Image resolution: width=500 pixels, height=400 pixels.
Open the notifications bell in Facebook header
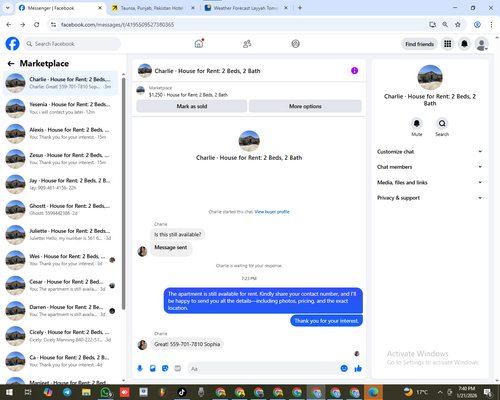click(464, 44)
